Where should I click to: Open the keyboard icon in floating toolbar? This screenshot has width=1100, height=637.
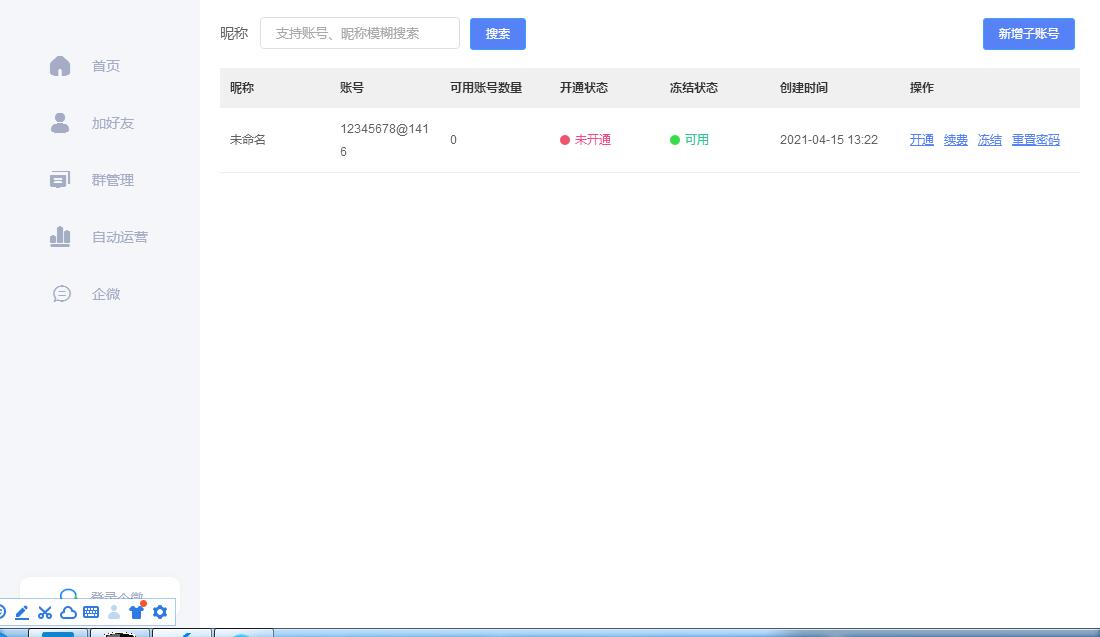click(91, 612)
